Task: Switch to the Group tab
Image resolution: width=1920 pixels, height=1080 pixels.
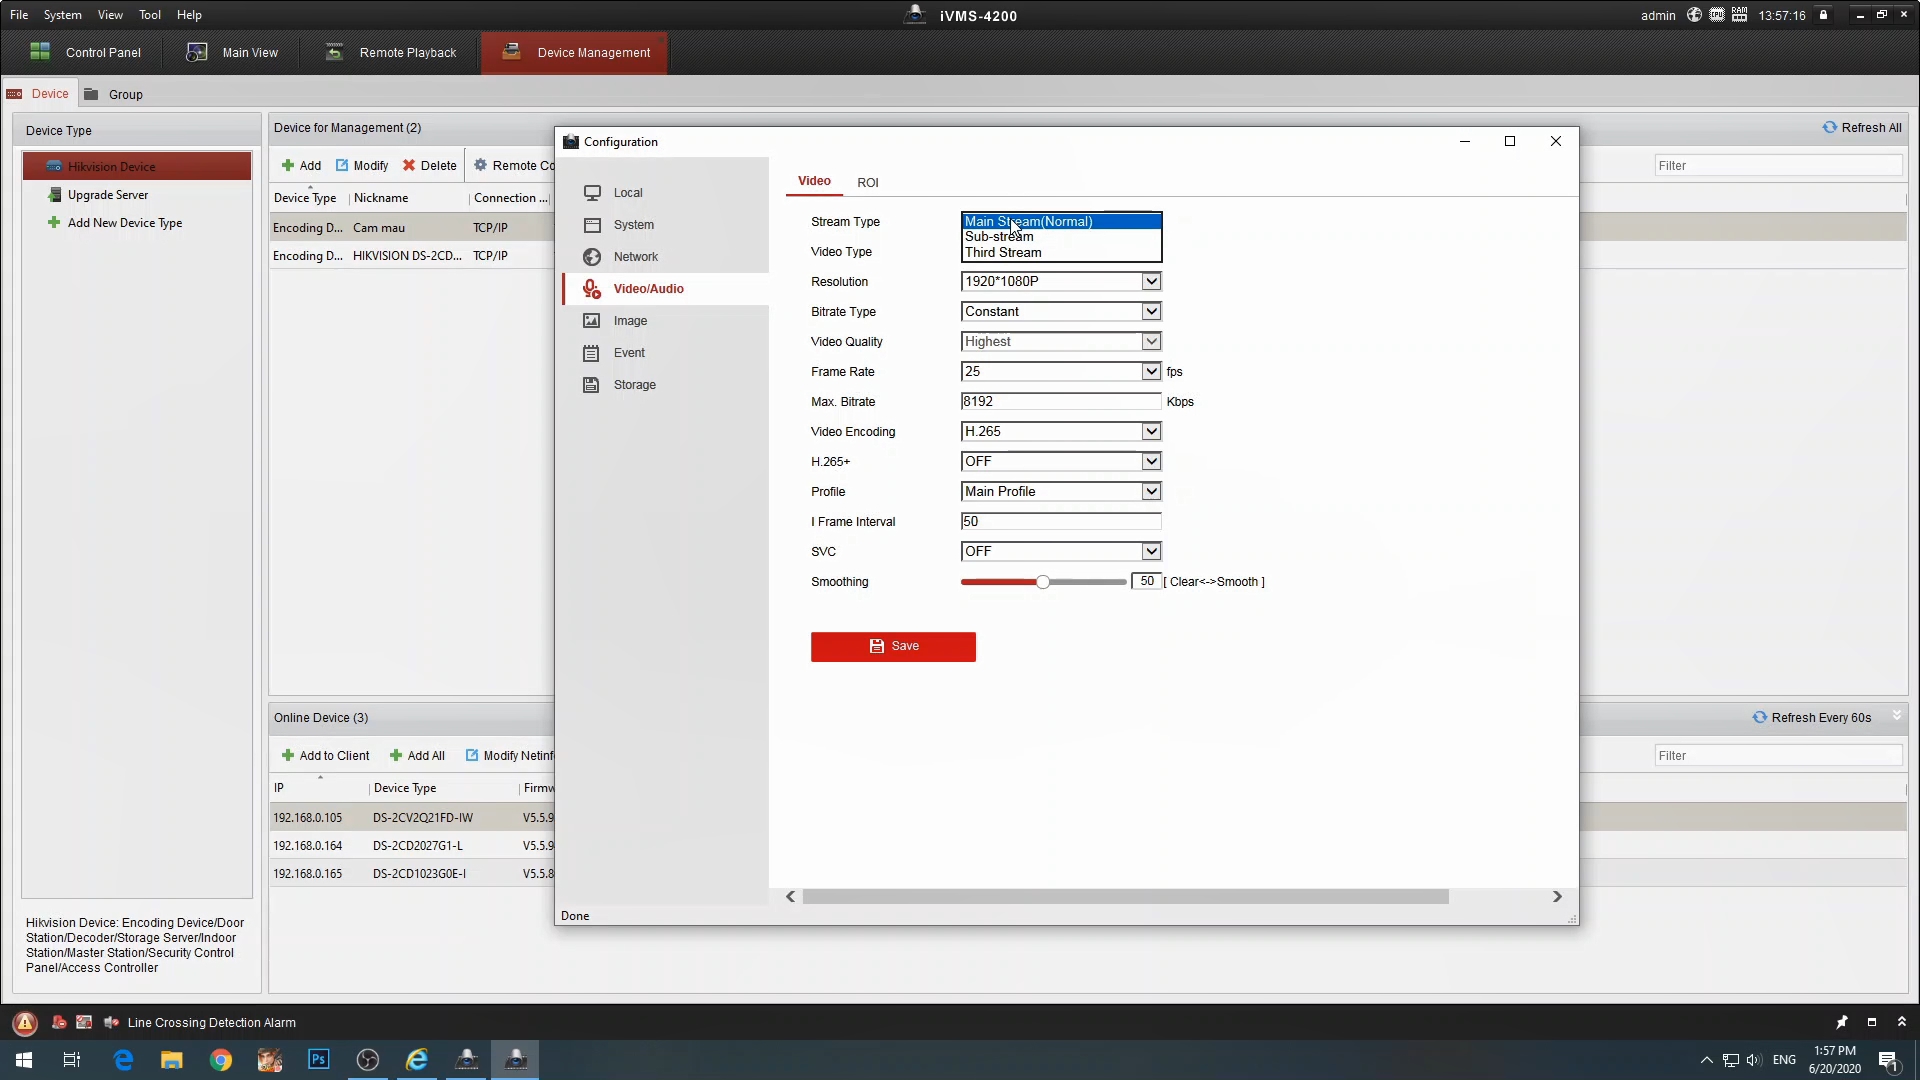Action: tap(114, 94)
